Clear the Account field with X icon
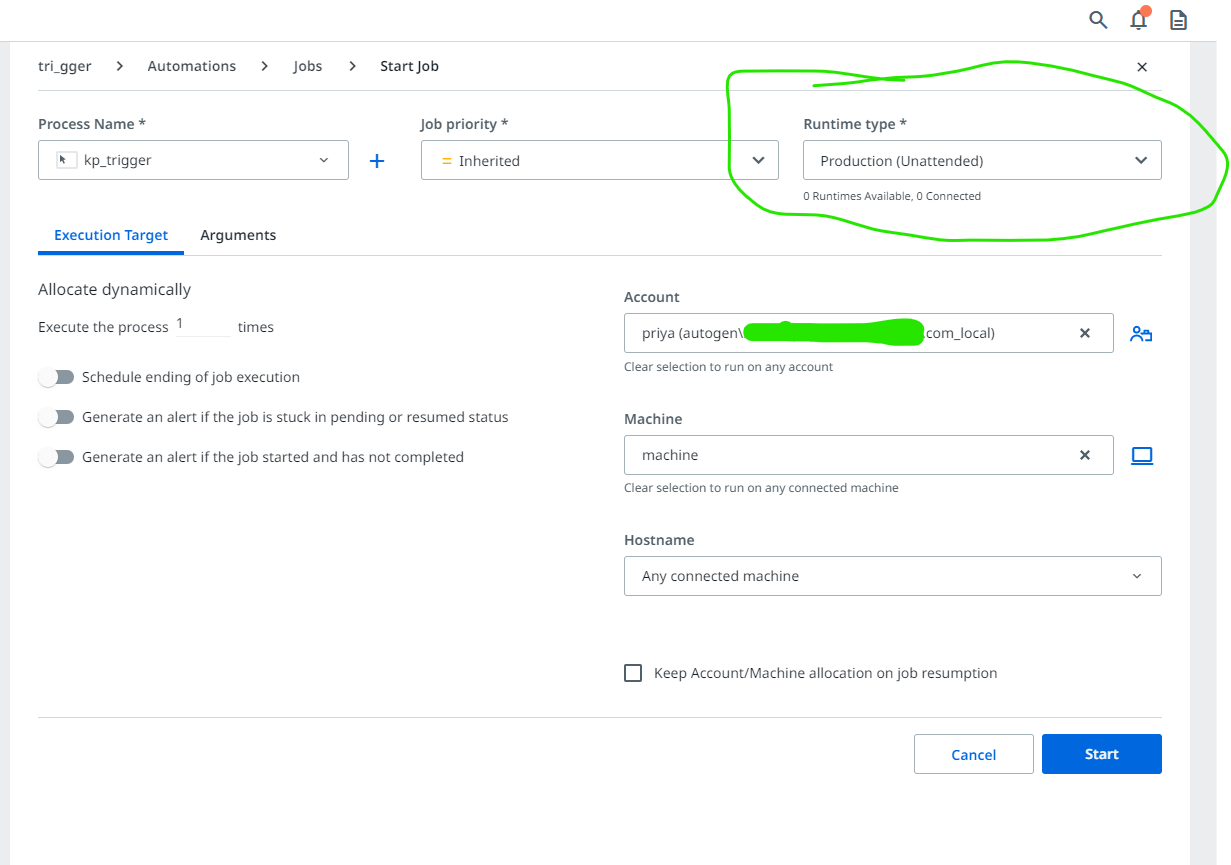 pos(1085,333)
